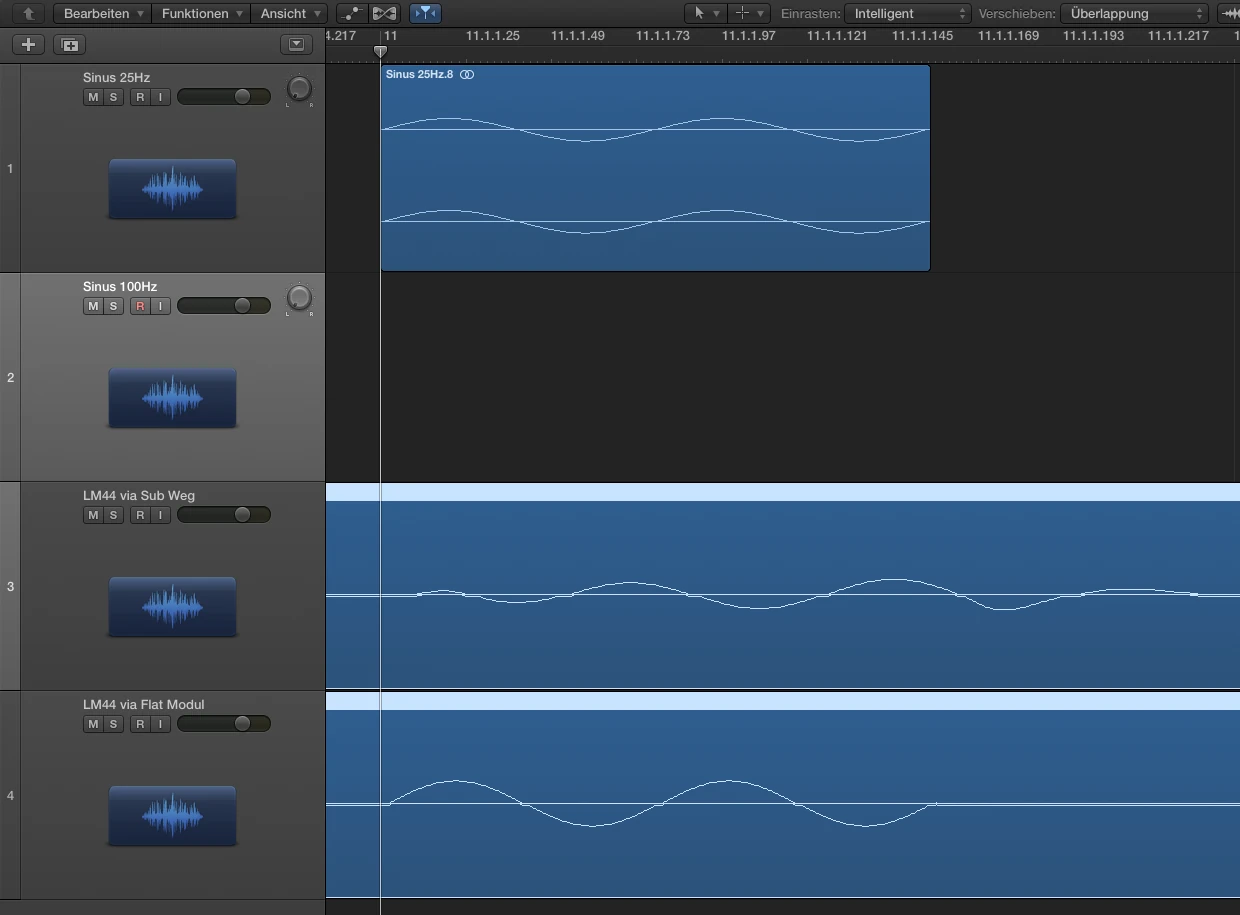Screen dimensions: 1240x915
Task: Solo the LM44 via Sub Weg track
Action: pos(113,515)
